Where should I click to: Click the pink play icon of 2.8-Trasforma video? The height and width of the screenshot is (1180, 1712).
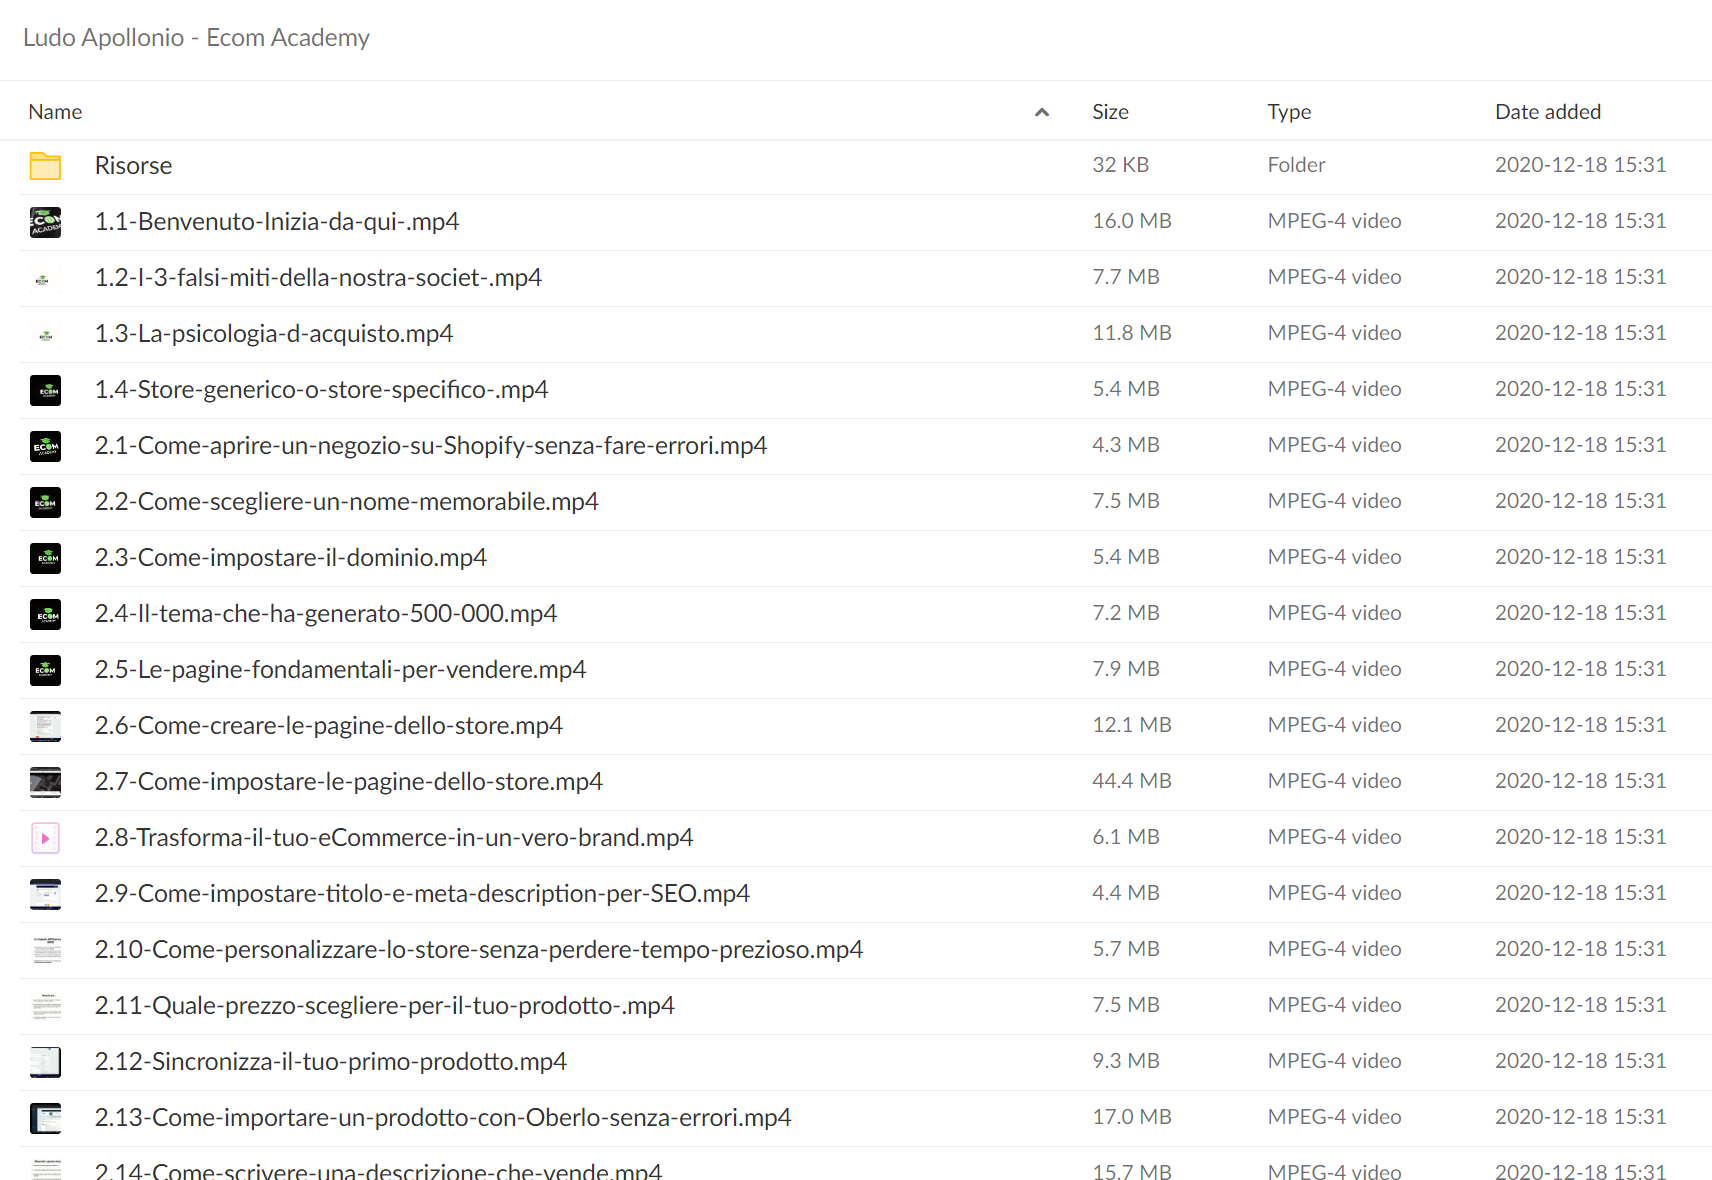[x=45, y=837]
